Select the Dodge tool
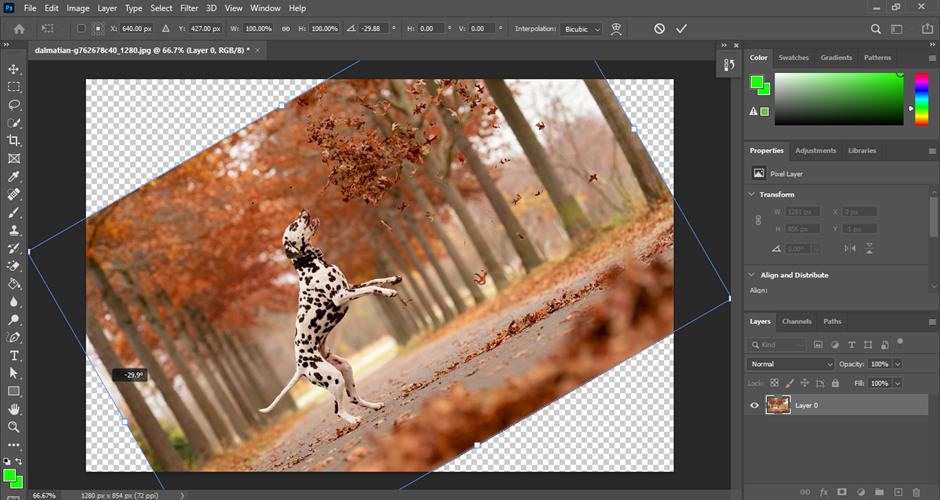Image resolution: width=940 pixels, height=500 pixels. point(13,320)
